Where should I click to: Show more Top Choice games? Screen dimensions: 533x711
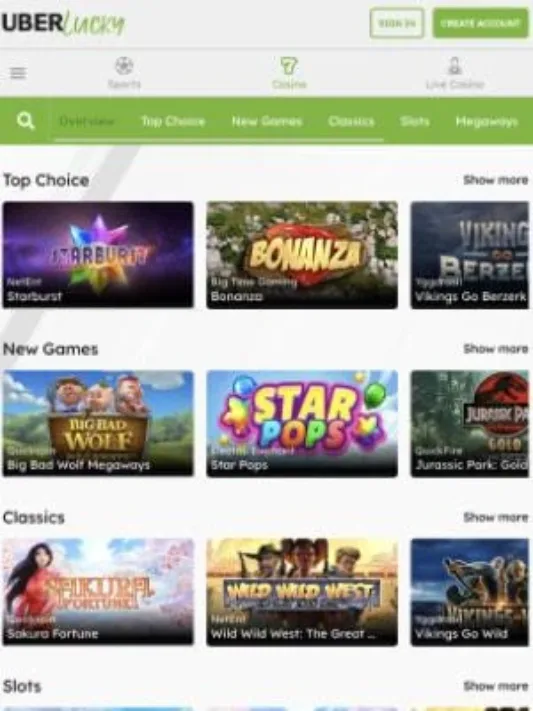coord(496,180)
